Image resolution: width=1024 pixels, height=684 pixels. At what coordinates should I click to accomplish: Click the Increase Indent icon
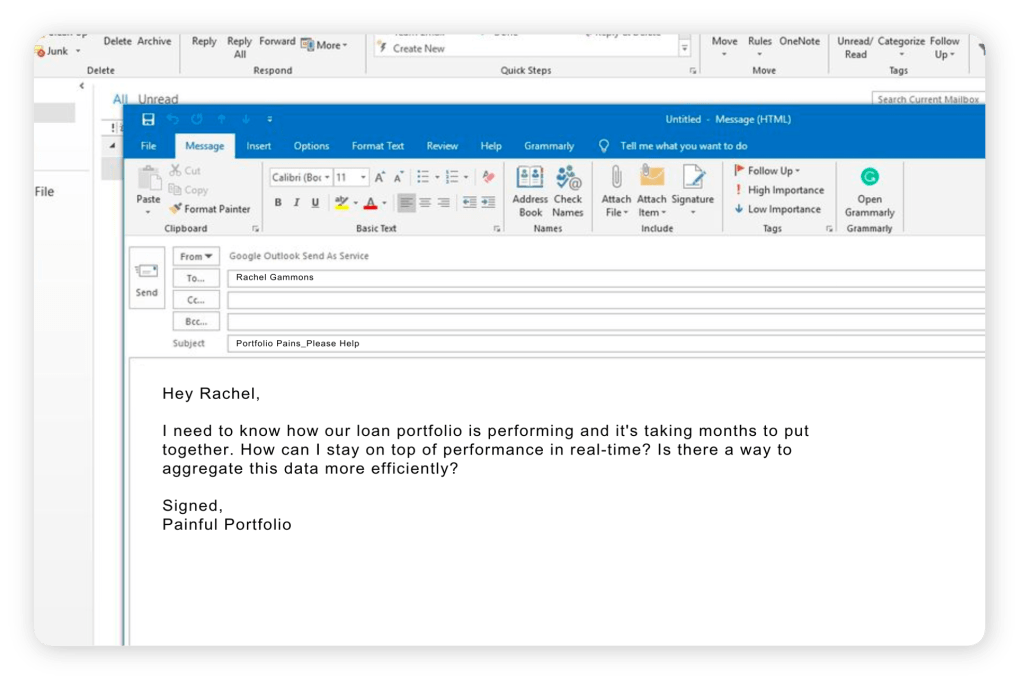[488, 203]
